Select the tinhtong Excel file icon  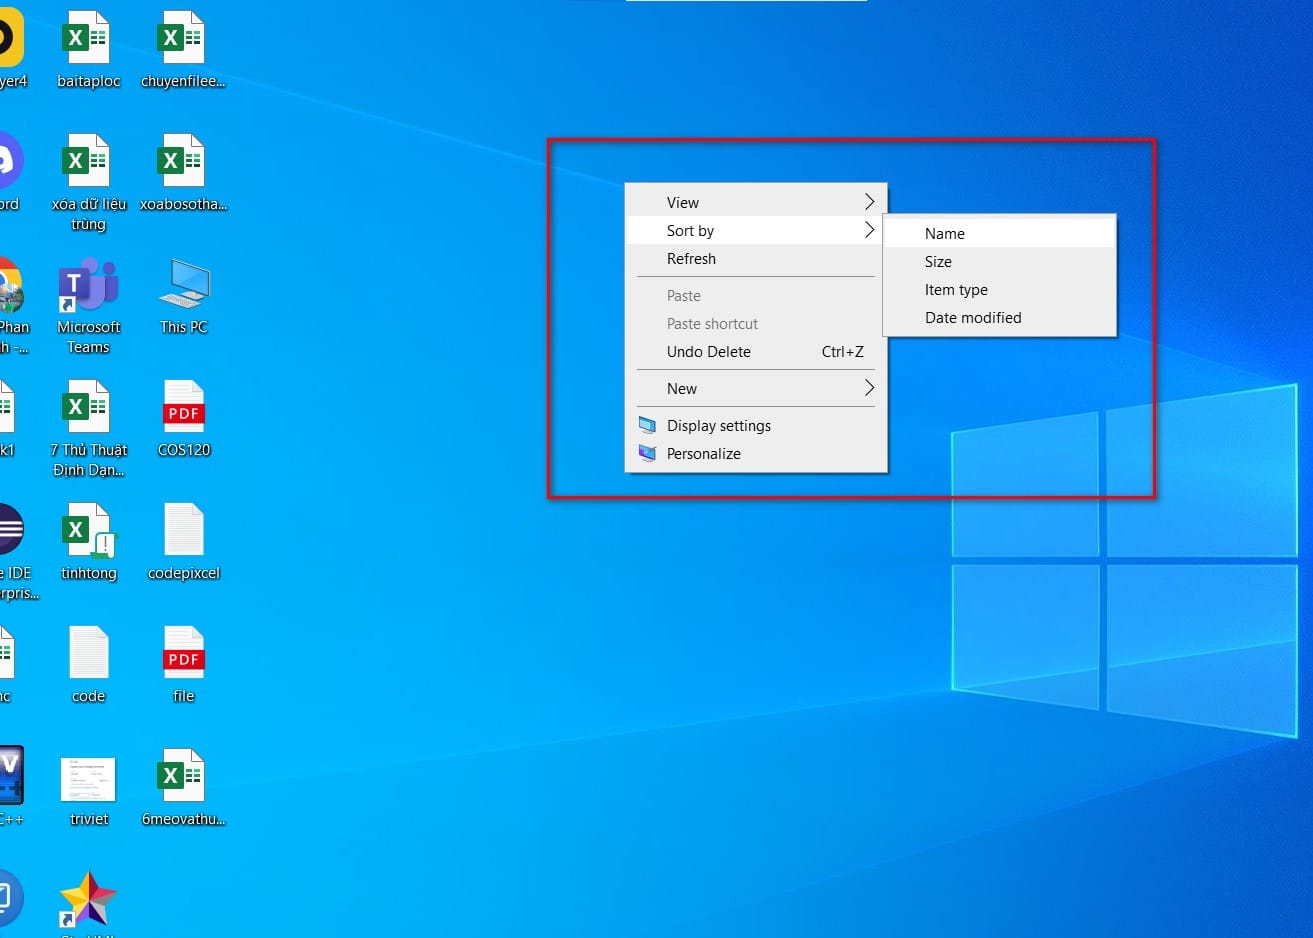[88, 531]
